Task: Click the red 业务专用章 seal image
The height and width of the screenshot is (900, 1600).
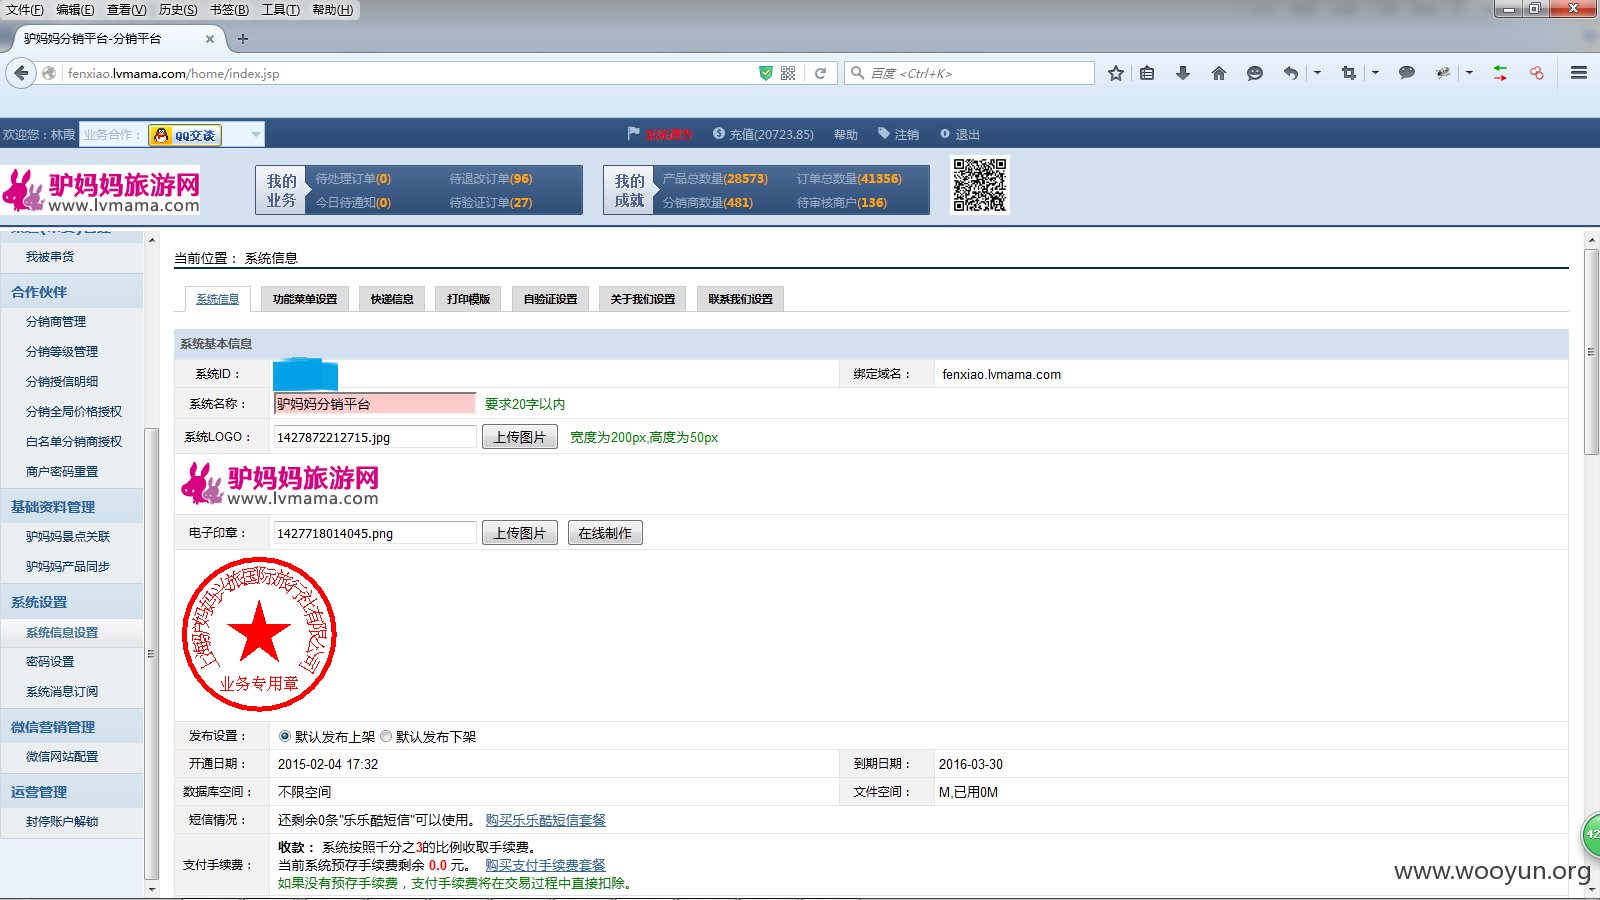Action: (259, 634)
